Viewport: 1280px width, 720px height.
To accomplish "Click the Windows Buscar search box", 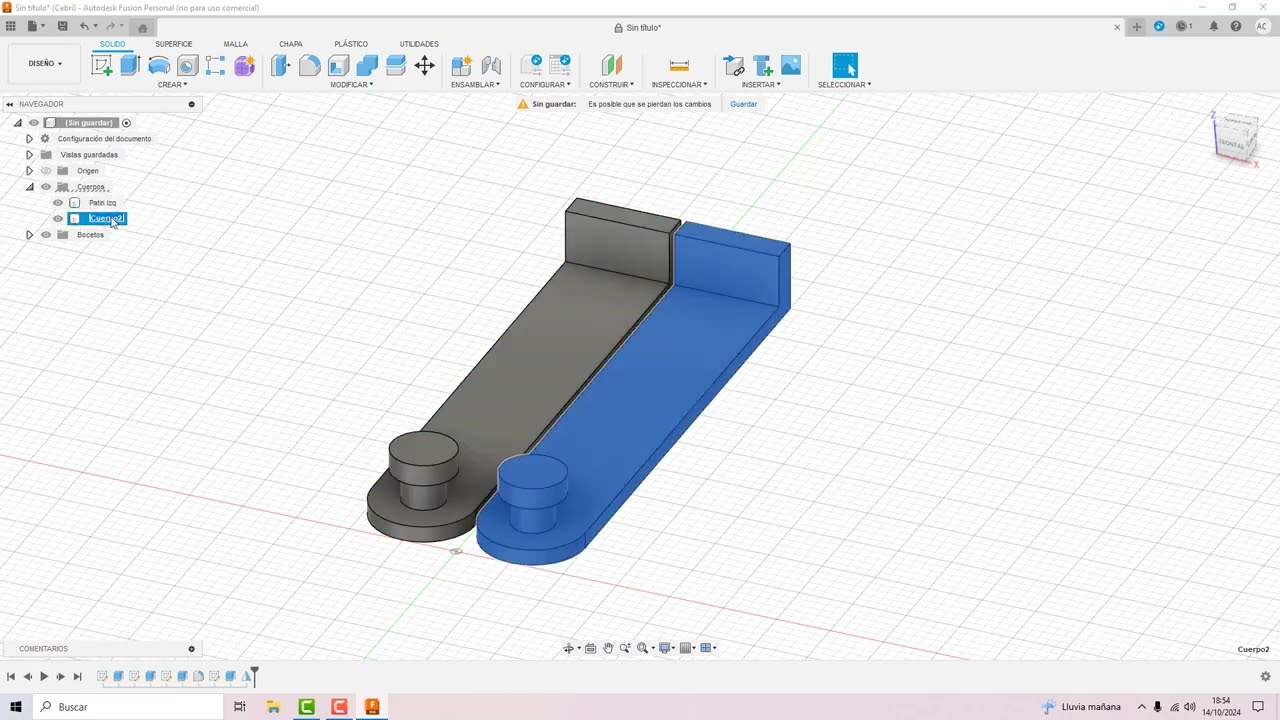I will coord(128,707).
